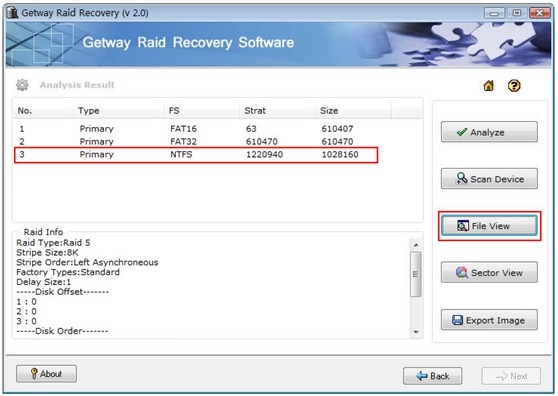Screen dimensions: 558x396
Task: Start Scan Device
Action: pos(489,179)
